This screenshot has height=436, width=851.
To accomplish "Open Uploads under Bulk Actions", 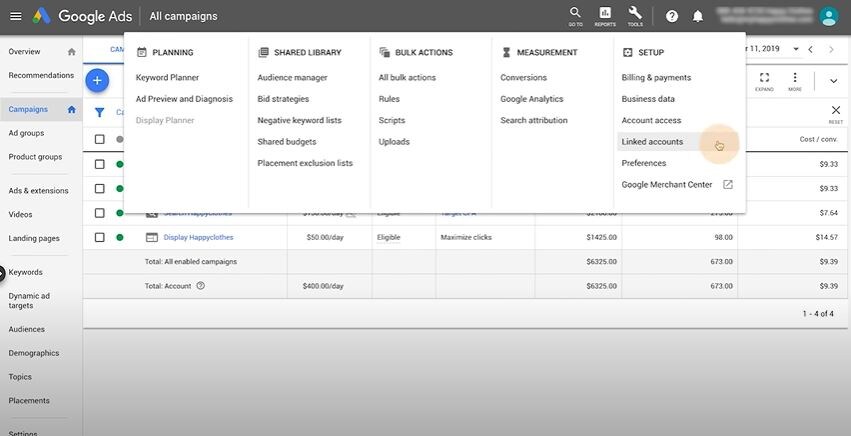I will tap(394, 142).
